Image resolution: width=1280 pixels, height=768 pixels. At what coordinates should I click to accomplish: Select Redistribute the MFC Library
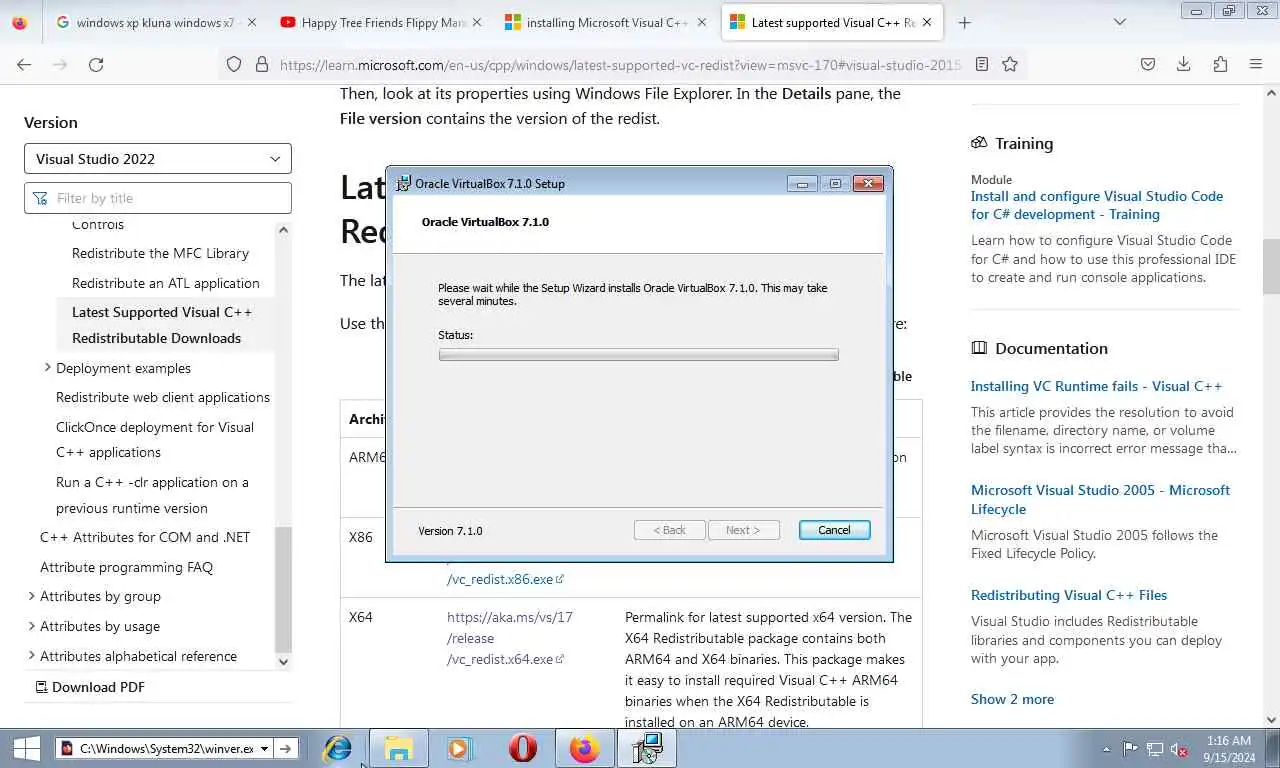click(x=160, y=253)
